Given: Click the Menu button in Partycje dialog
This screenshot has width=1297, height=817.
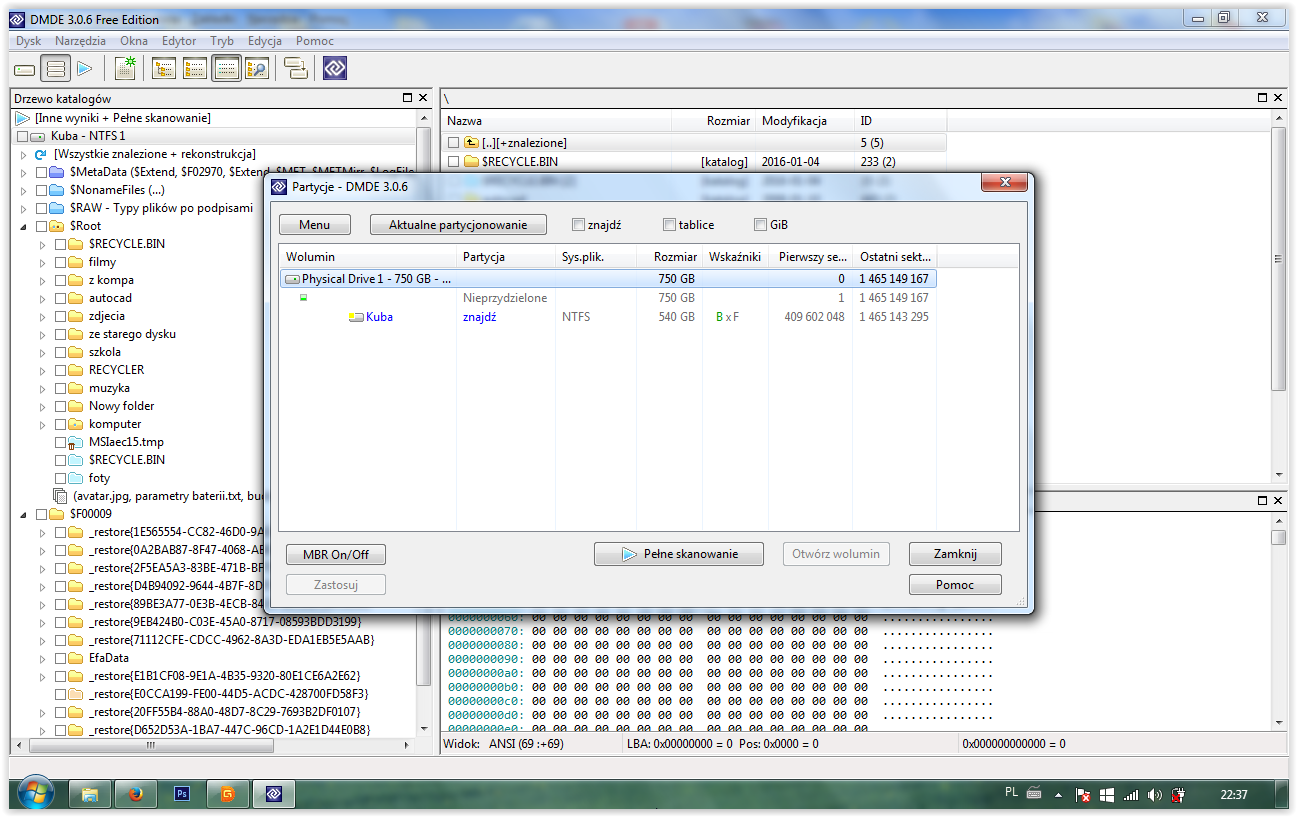Looking at the screenshot, I should (x=315, y=225).
